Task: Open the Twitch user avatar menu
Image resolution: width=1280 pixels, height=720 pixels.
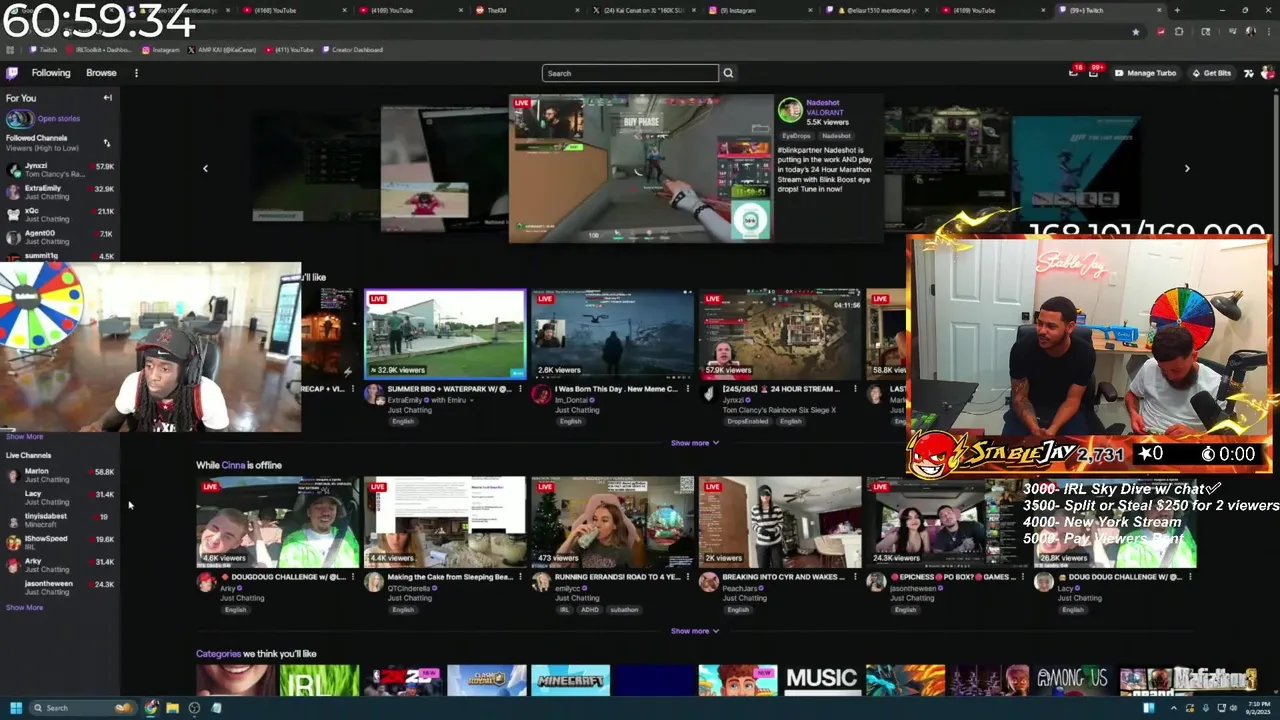Action: click(1267, 73)
